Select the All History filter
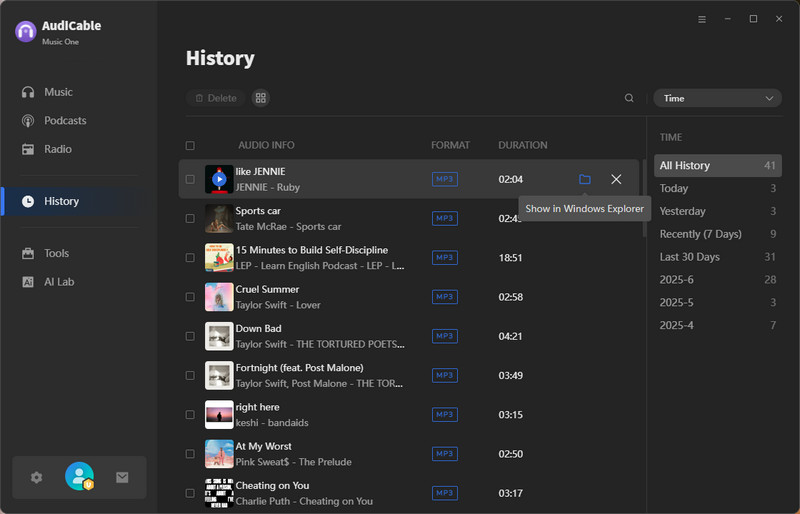The width and height of the screenshot is (800, 514). tap(717, 165)
